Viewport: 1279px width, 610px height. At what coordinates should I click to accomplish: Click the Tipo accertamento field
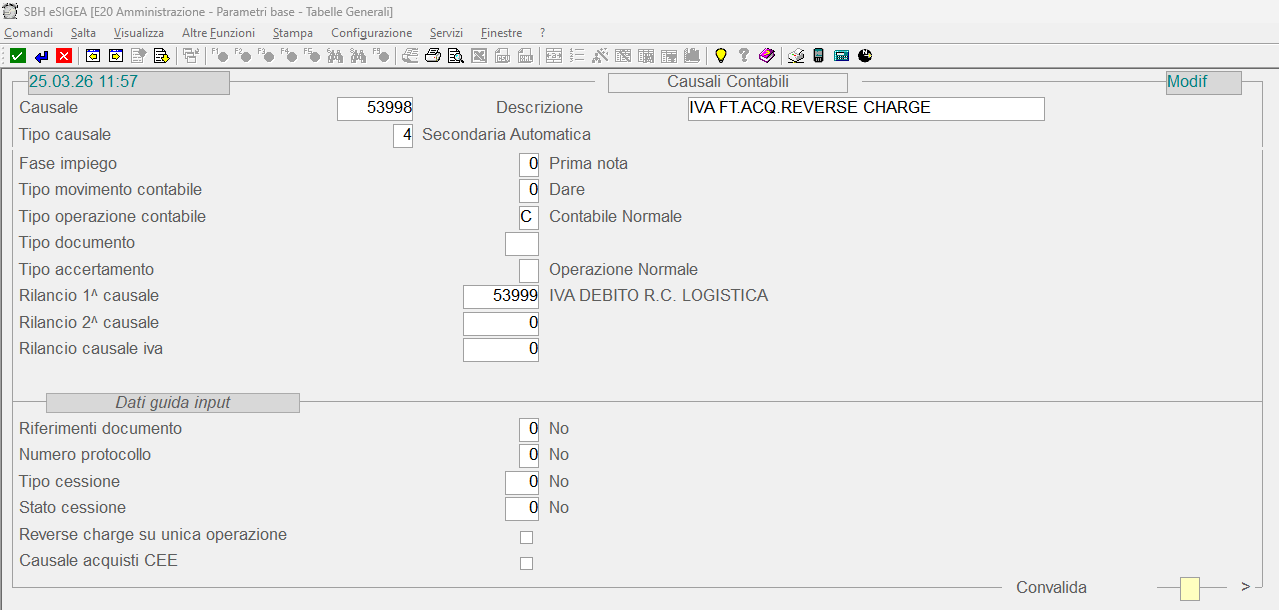click(x=529, y=270)
